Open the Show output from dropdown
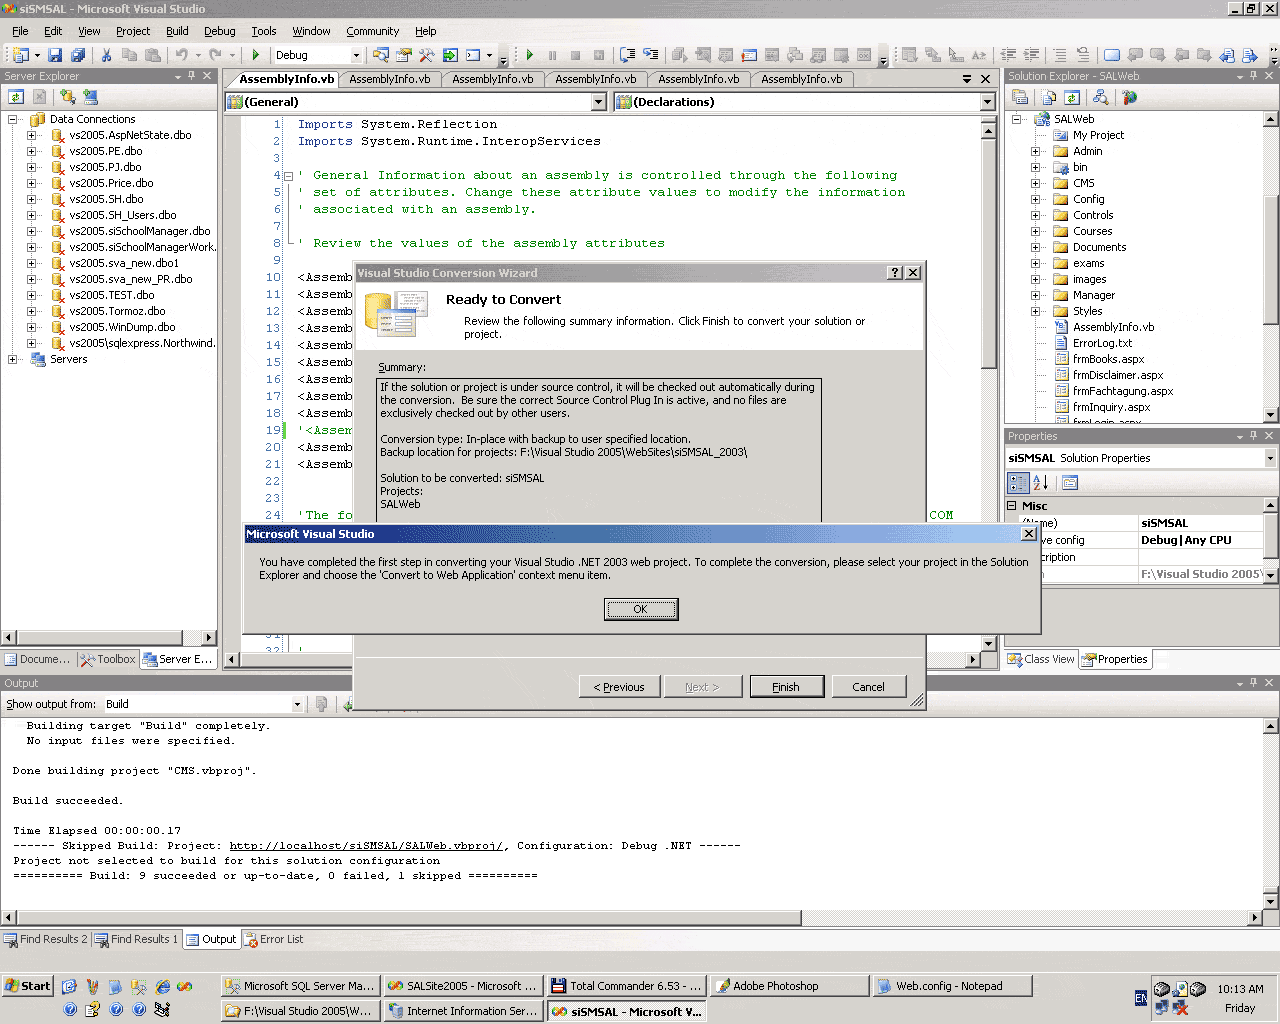Viewport: 1280px width, 1024px height. [297, 704]
